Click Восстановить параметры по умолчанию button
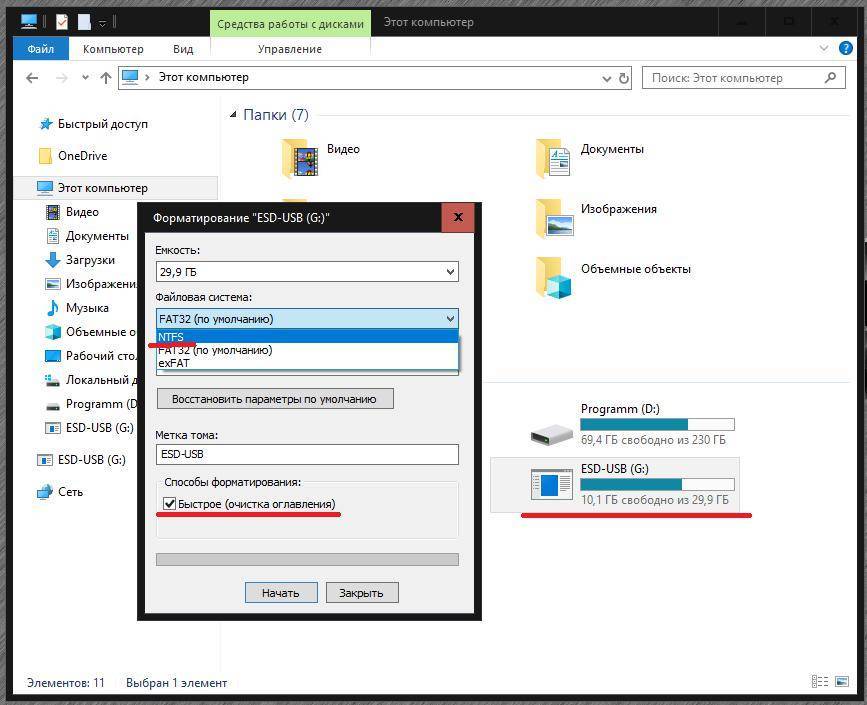The width and height of the screenshot is (867, 705). click(275, 398)
